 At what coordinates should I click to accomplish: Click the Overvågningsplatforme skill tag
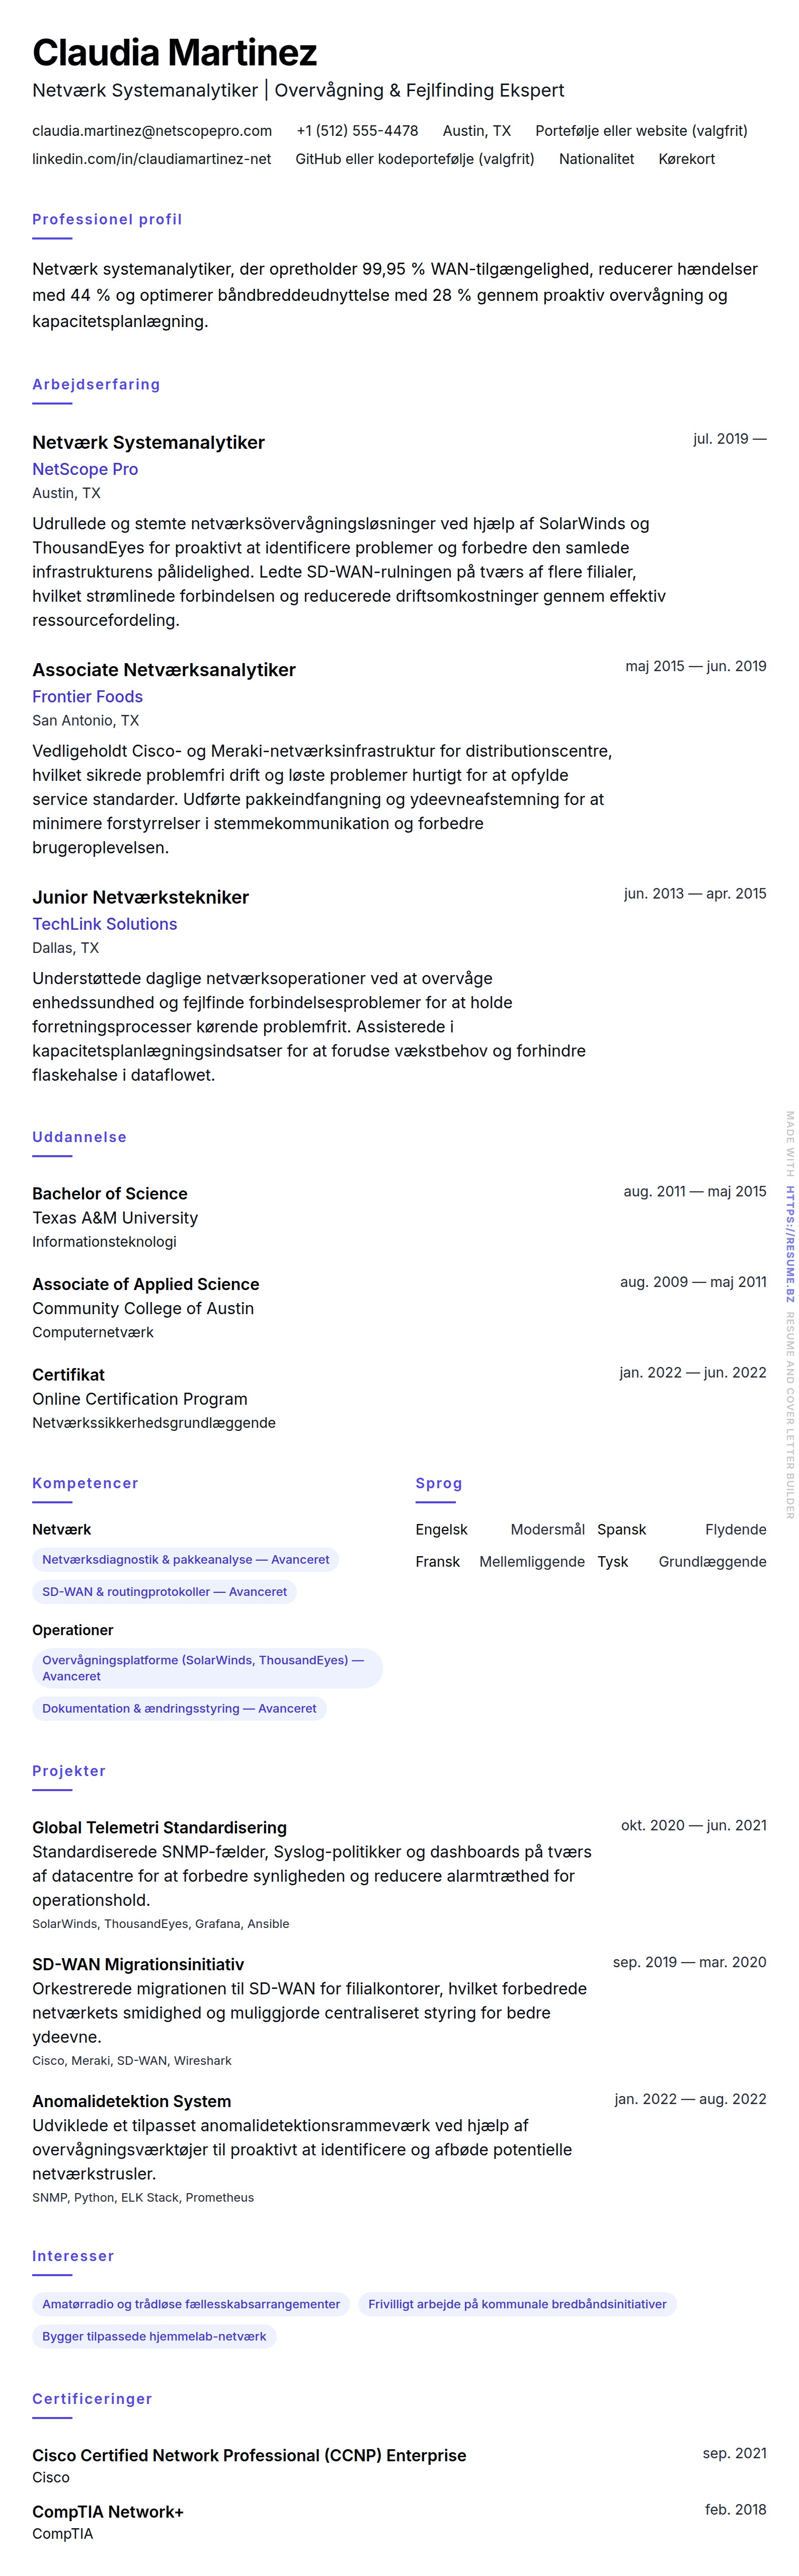207,1667
